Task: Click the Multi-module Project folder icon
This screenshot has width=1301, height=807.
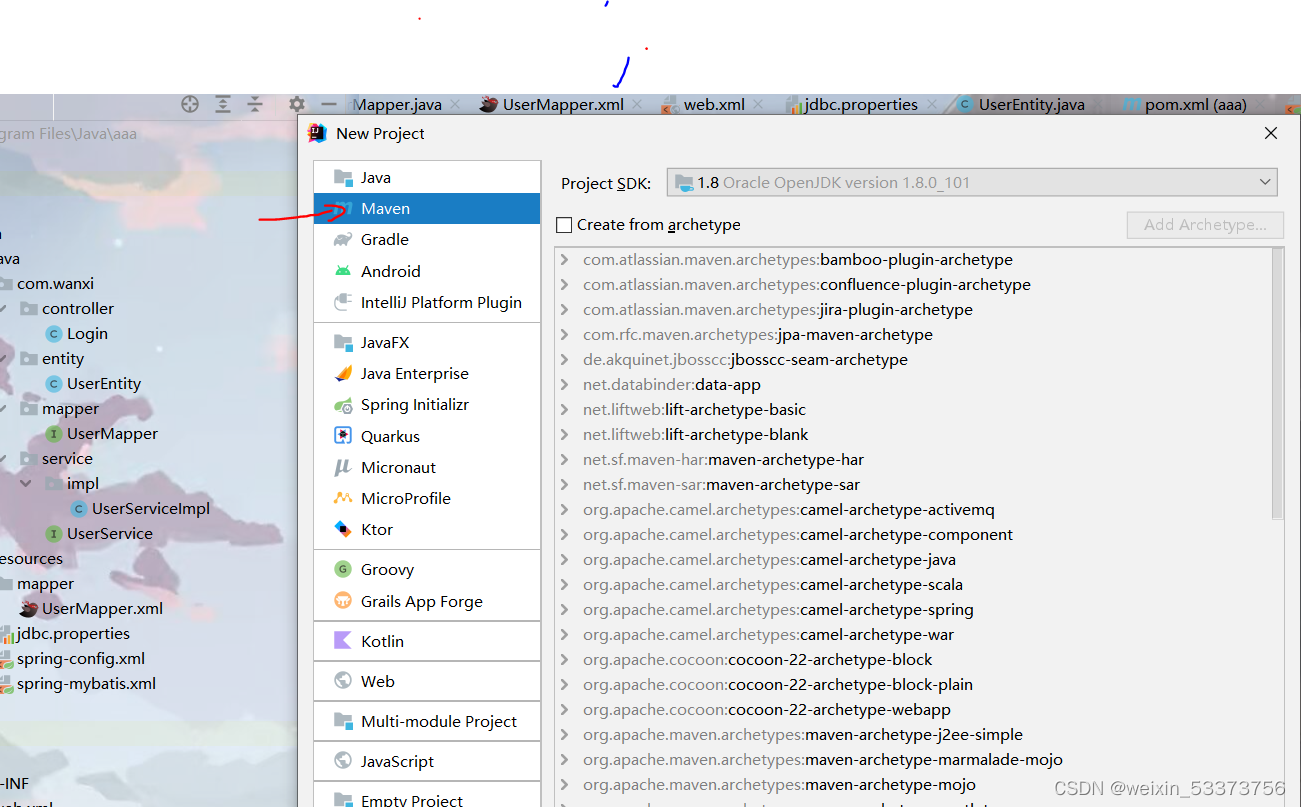Action: [343, 721]
